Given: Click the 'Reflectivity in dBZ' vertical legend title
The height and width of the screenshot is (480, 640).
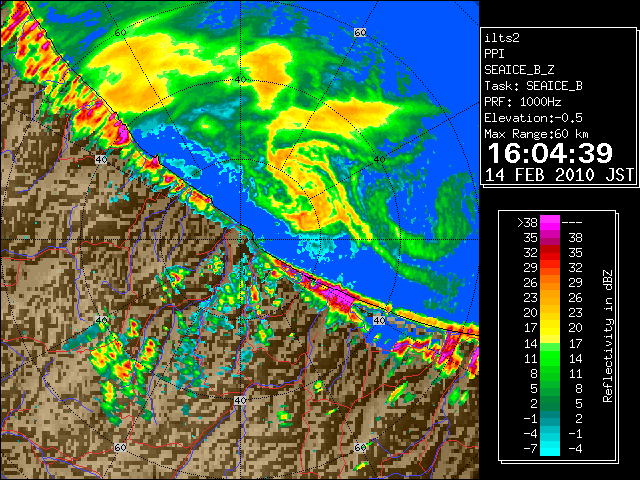Looking at the screenshot, I should [608, 336].
